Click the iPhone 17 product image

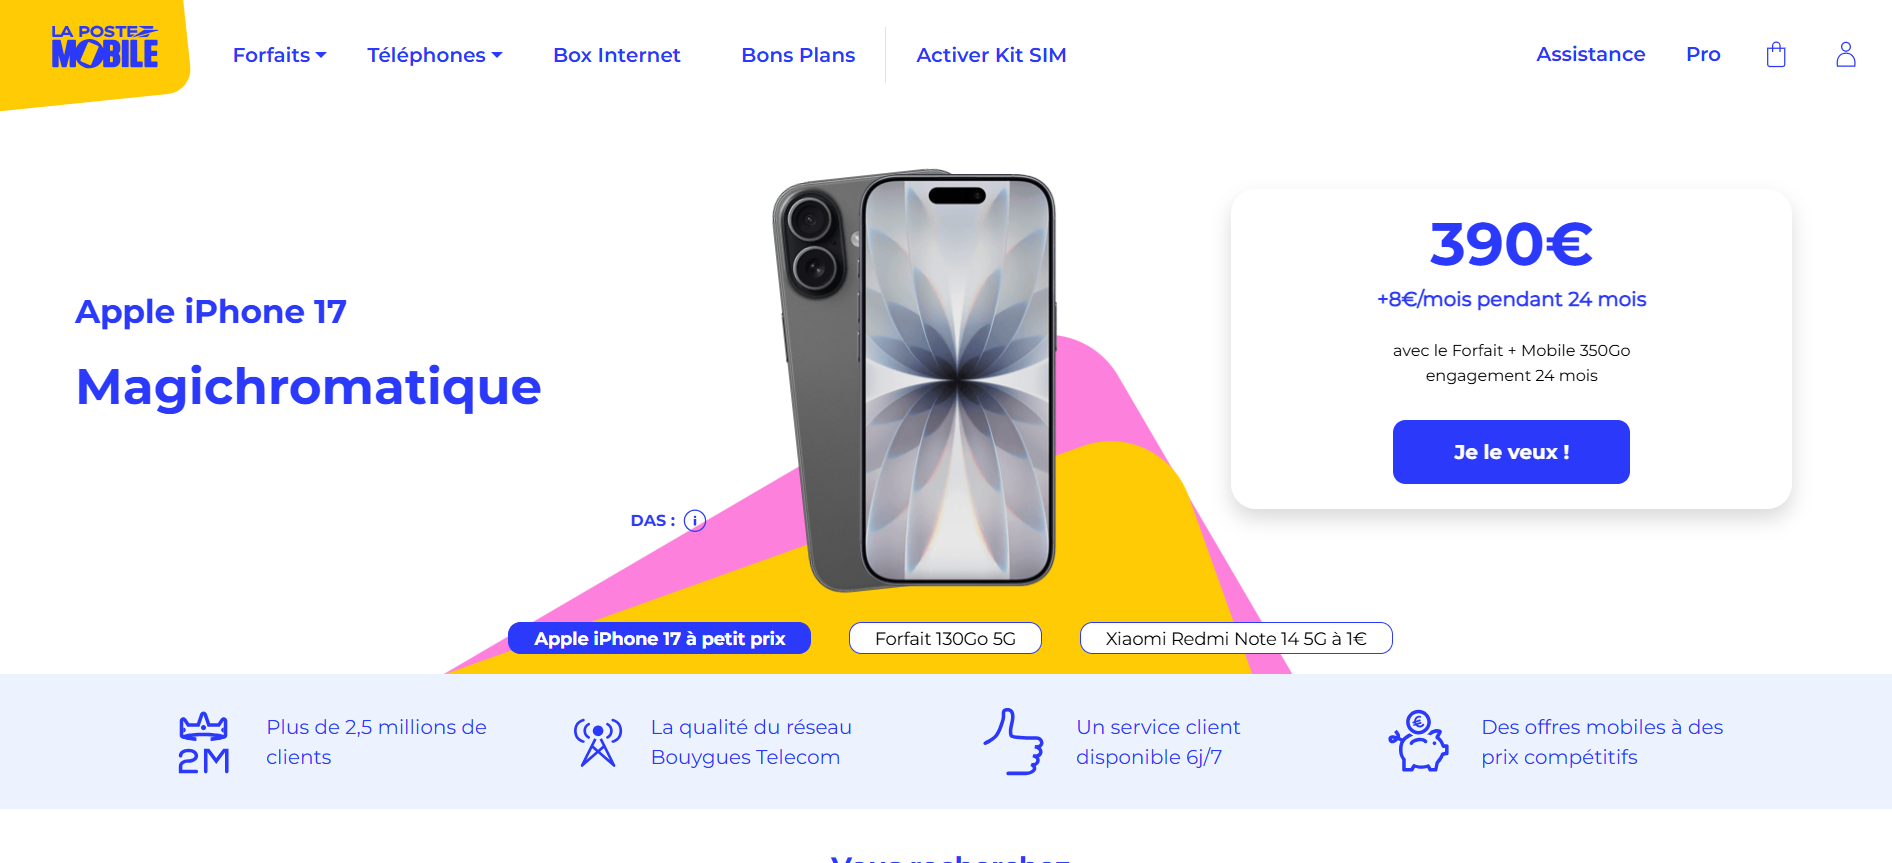[914, 380]
